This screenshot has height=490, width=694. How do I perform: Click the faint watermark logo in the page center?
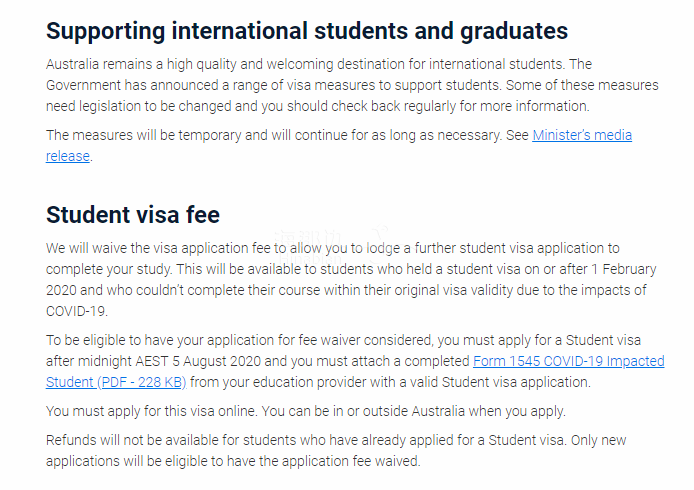330,245
